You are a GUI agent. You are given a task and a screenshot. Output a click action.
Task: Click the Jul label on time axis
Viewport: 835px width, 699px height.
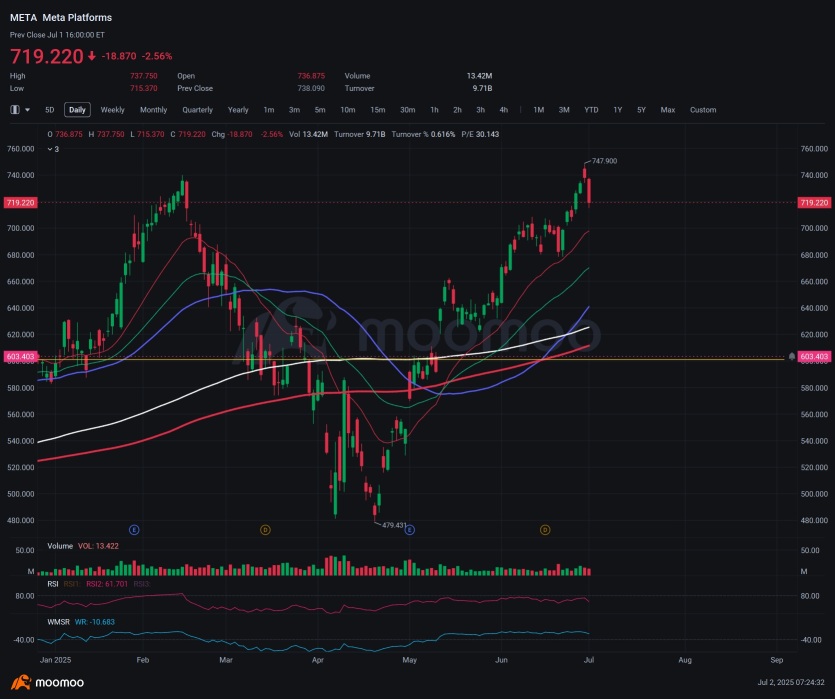point(589,660)
